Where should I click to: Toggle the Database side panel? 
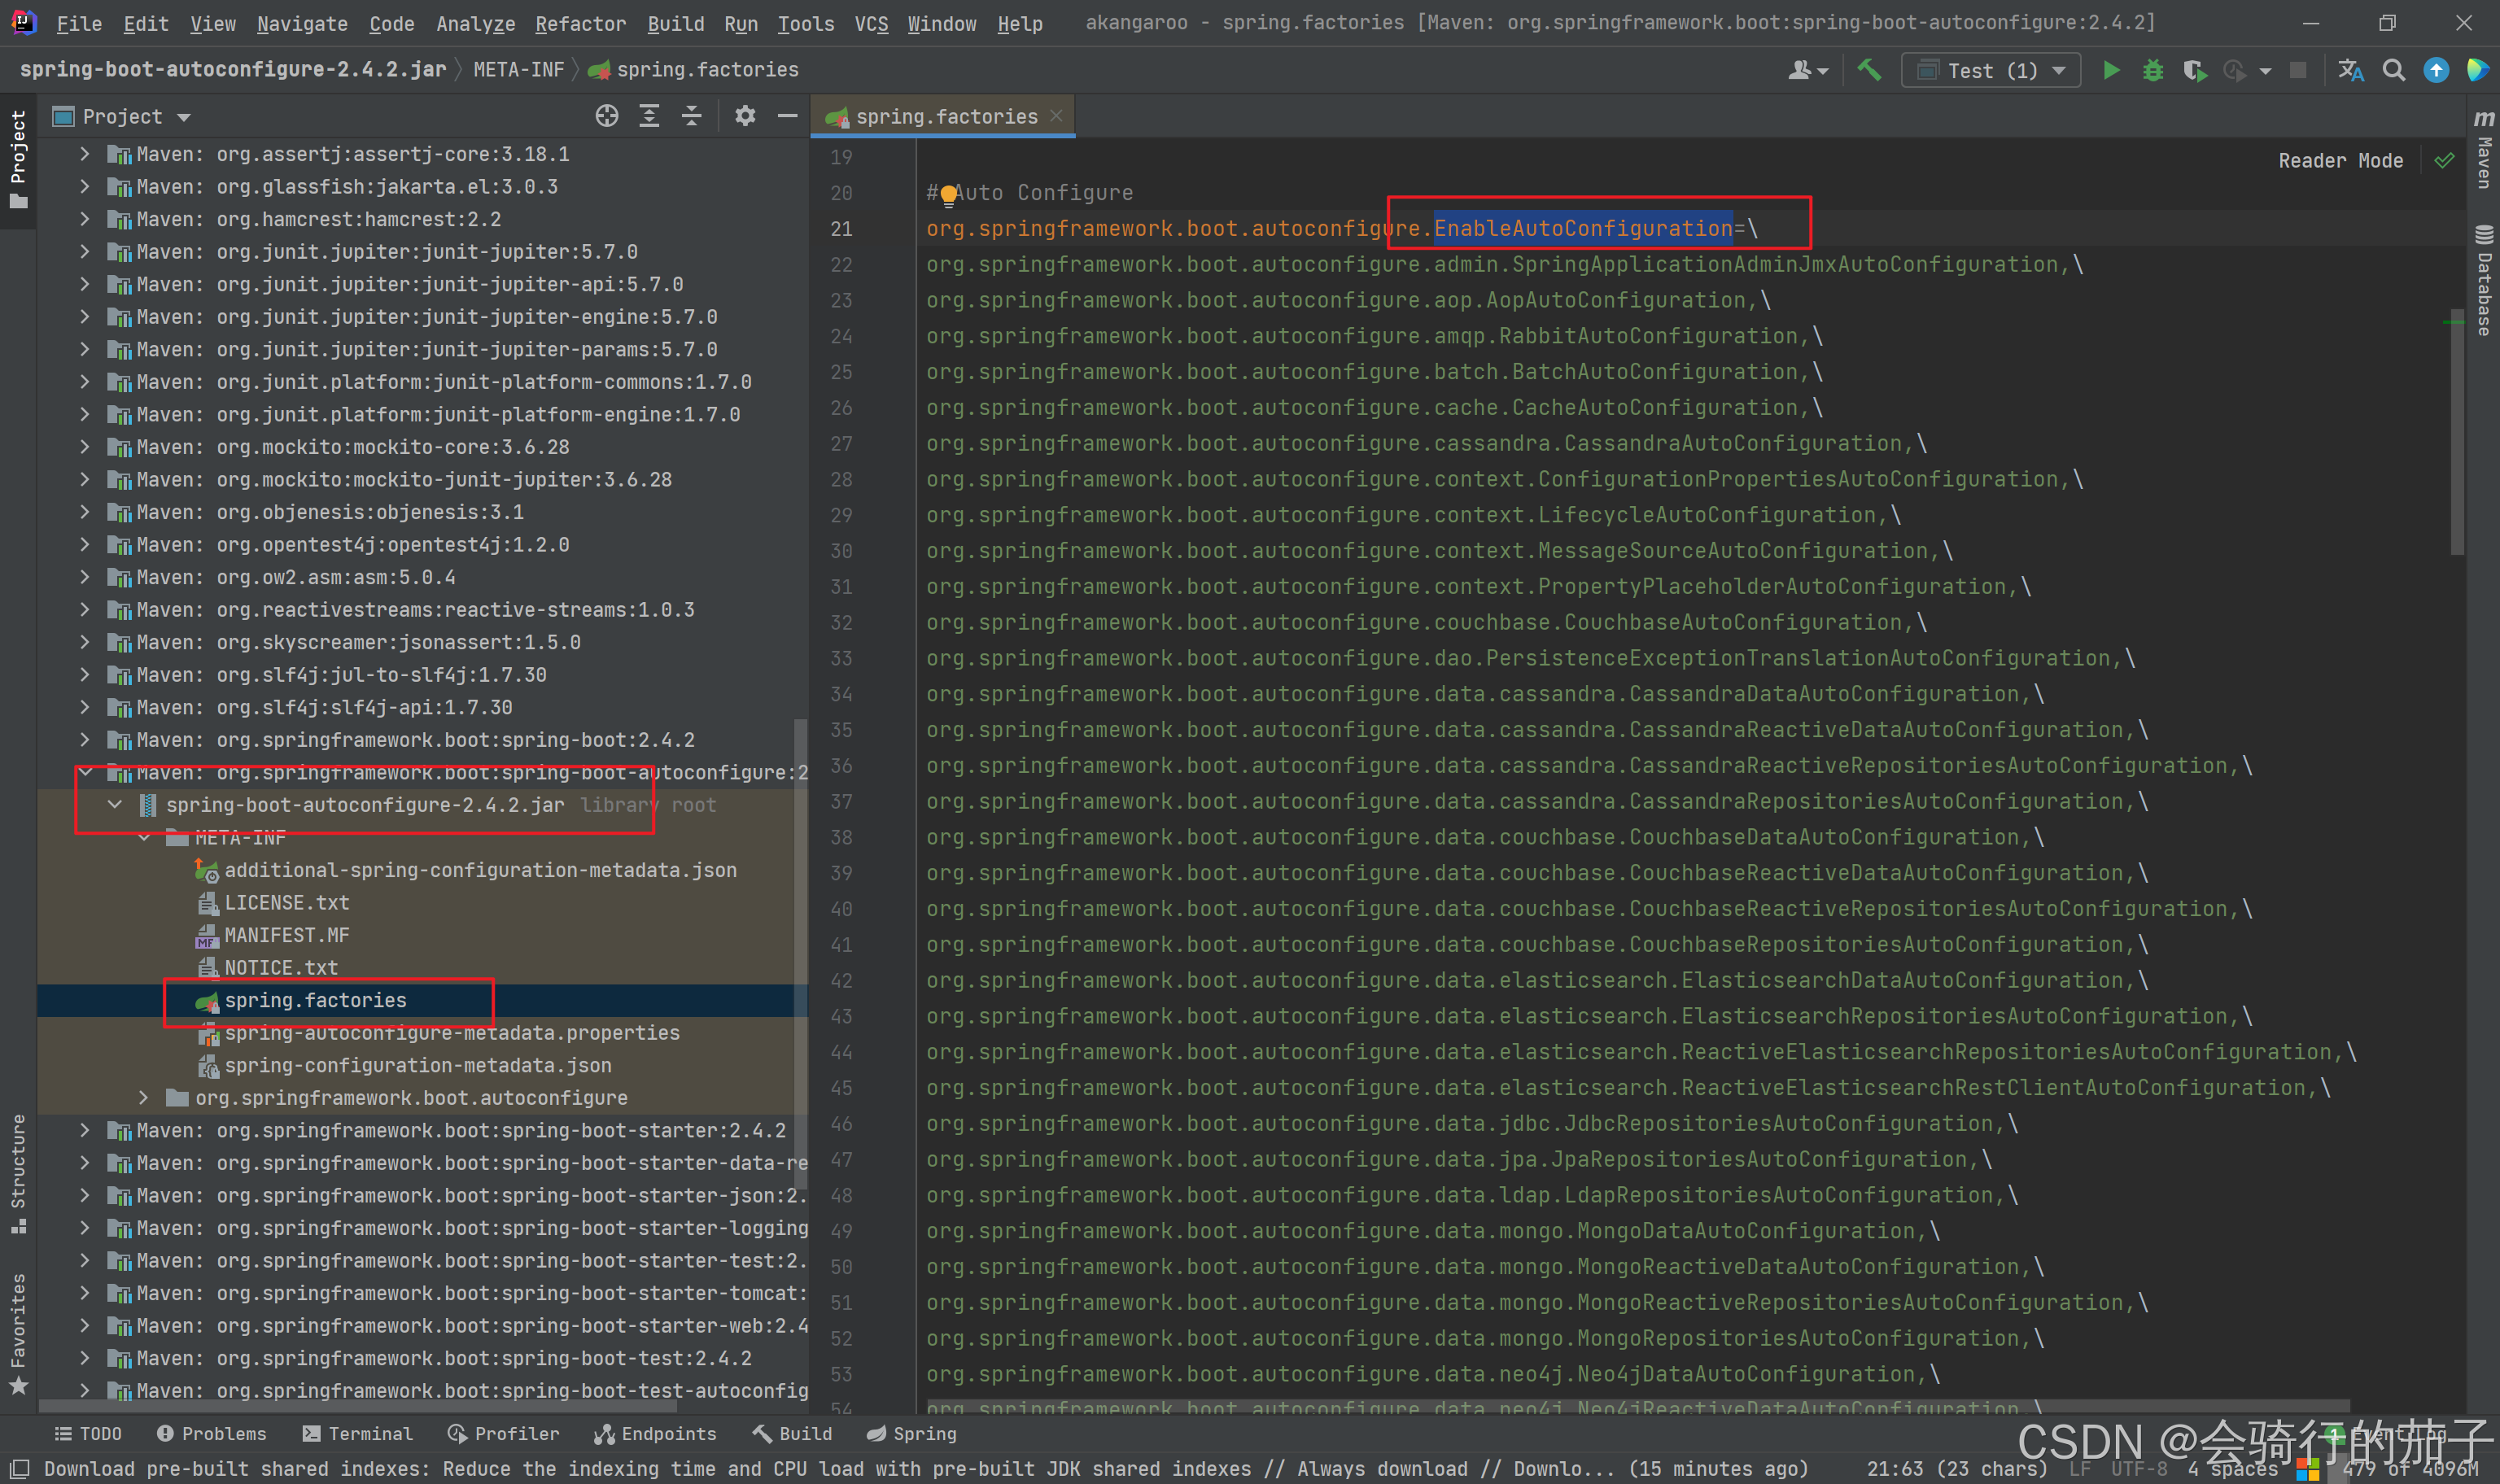coord(2484,280)
